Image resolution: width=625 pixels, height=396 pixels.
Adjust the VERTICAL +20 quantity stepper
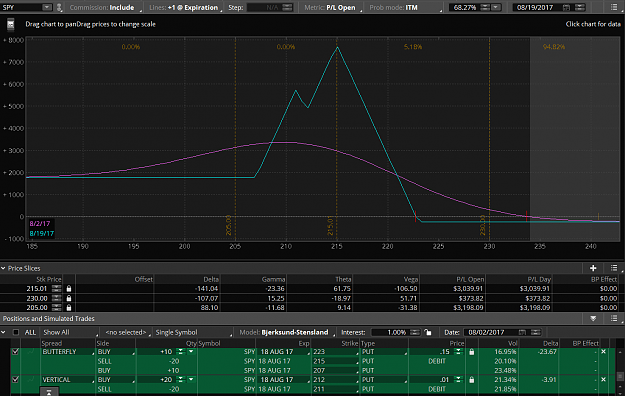pos(181,379)
